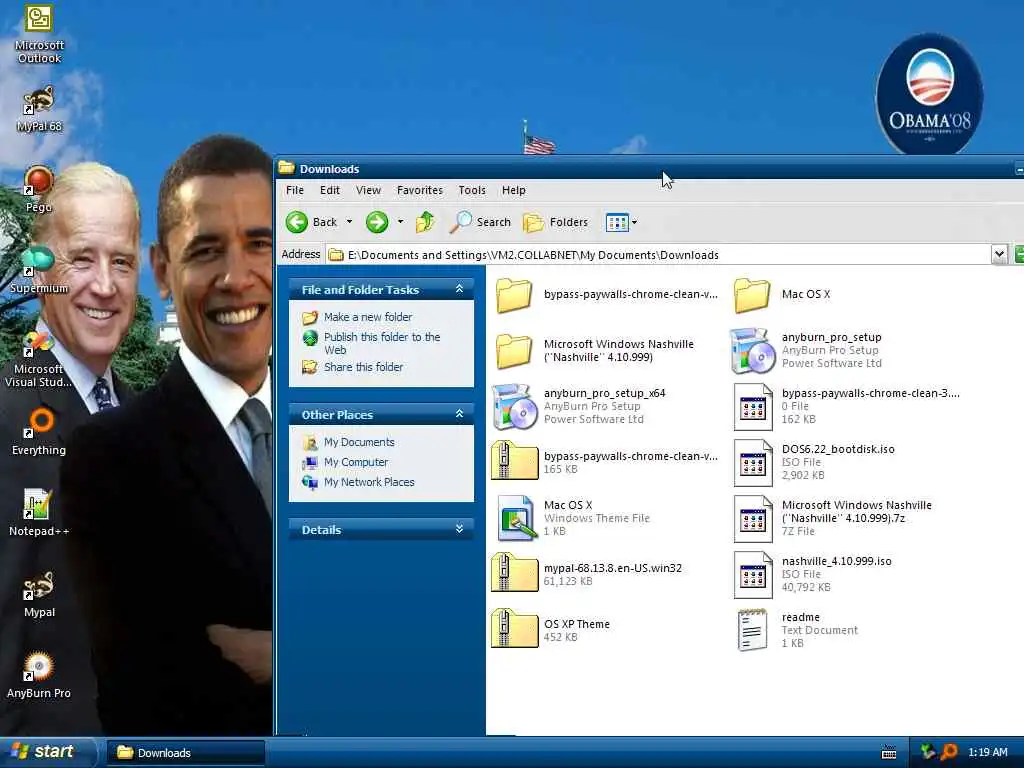The width and height of the screenshot is (1024, 768).
Task: Select the bypass-paywalls-chrome-clean-v folder
Action: pos(606,295)
